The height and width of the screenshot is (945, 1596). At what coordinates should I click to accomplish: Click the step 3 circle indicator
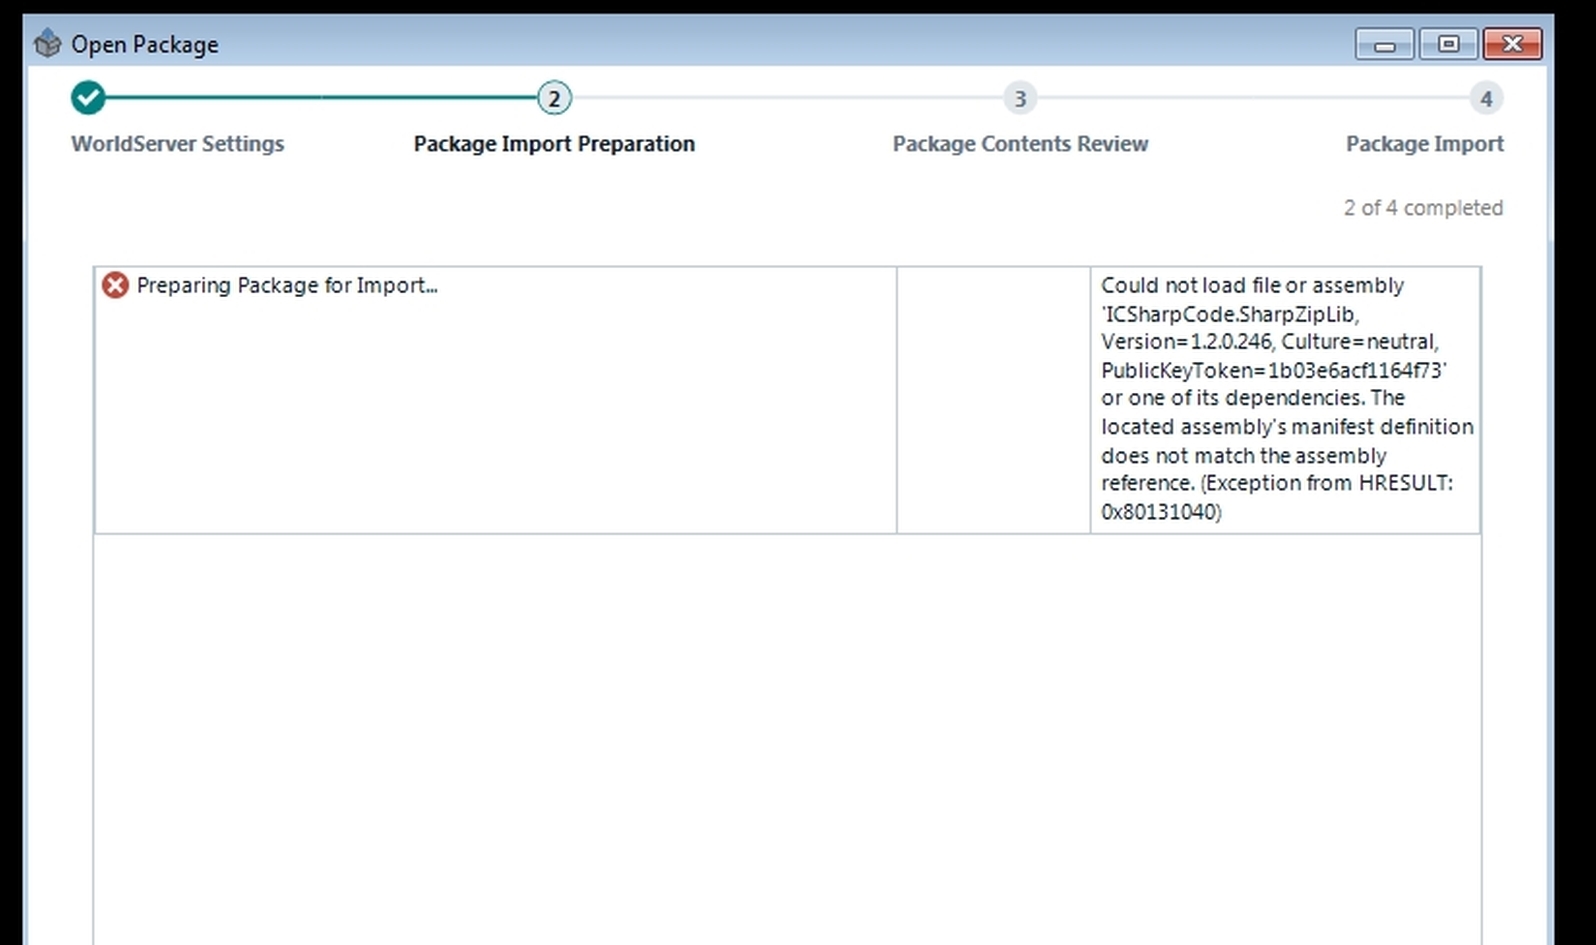1020,98
